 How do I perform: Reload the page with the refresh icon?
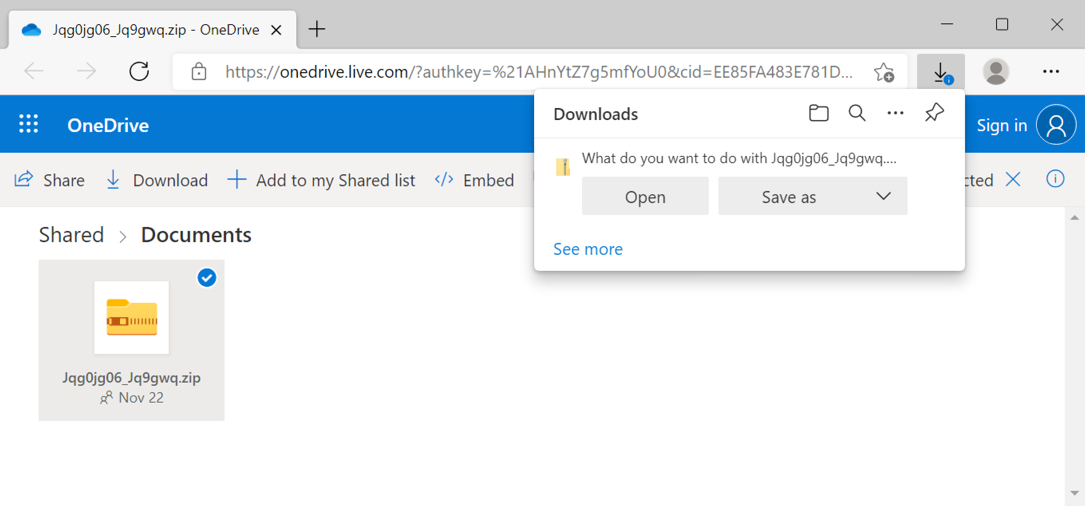point(140,71)
